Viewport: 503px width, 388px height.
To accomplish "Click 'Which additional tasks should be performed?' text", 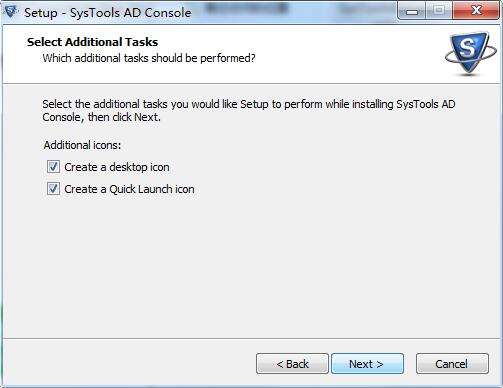I will point(149,58).
